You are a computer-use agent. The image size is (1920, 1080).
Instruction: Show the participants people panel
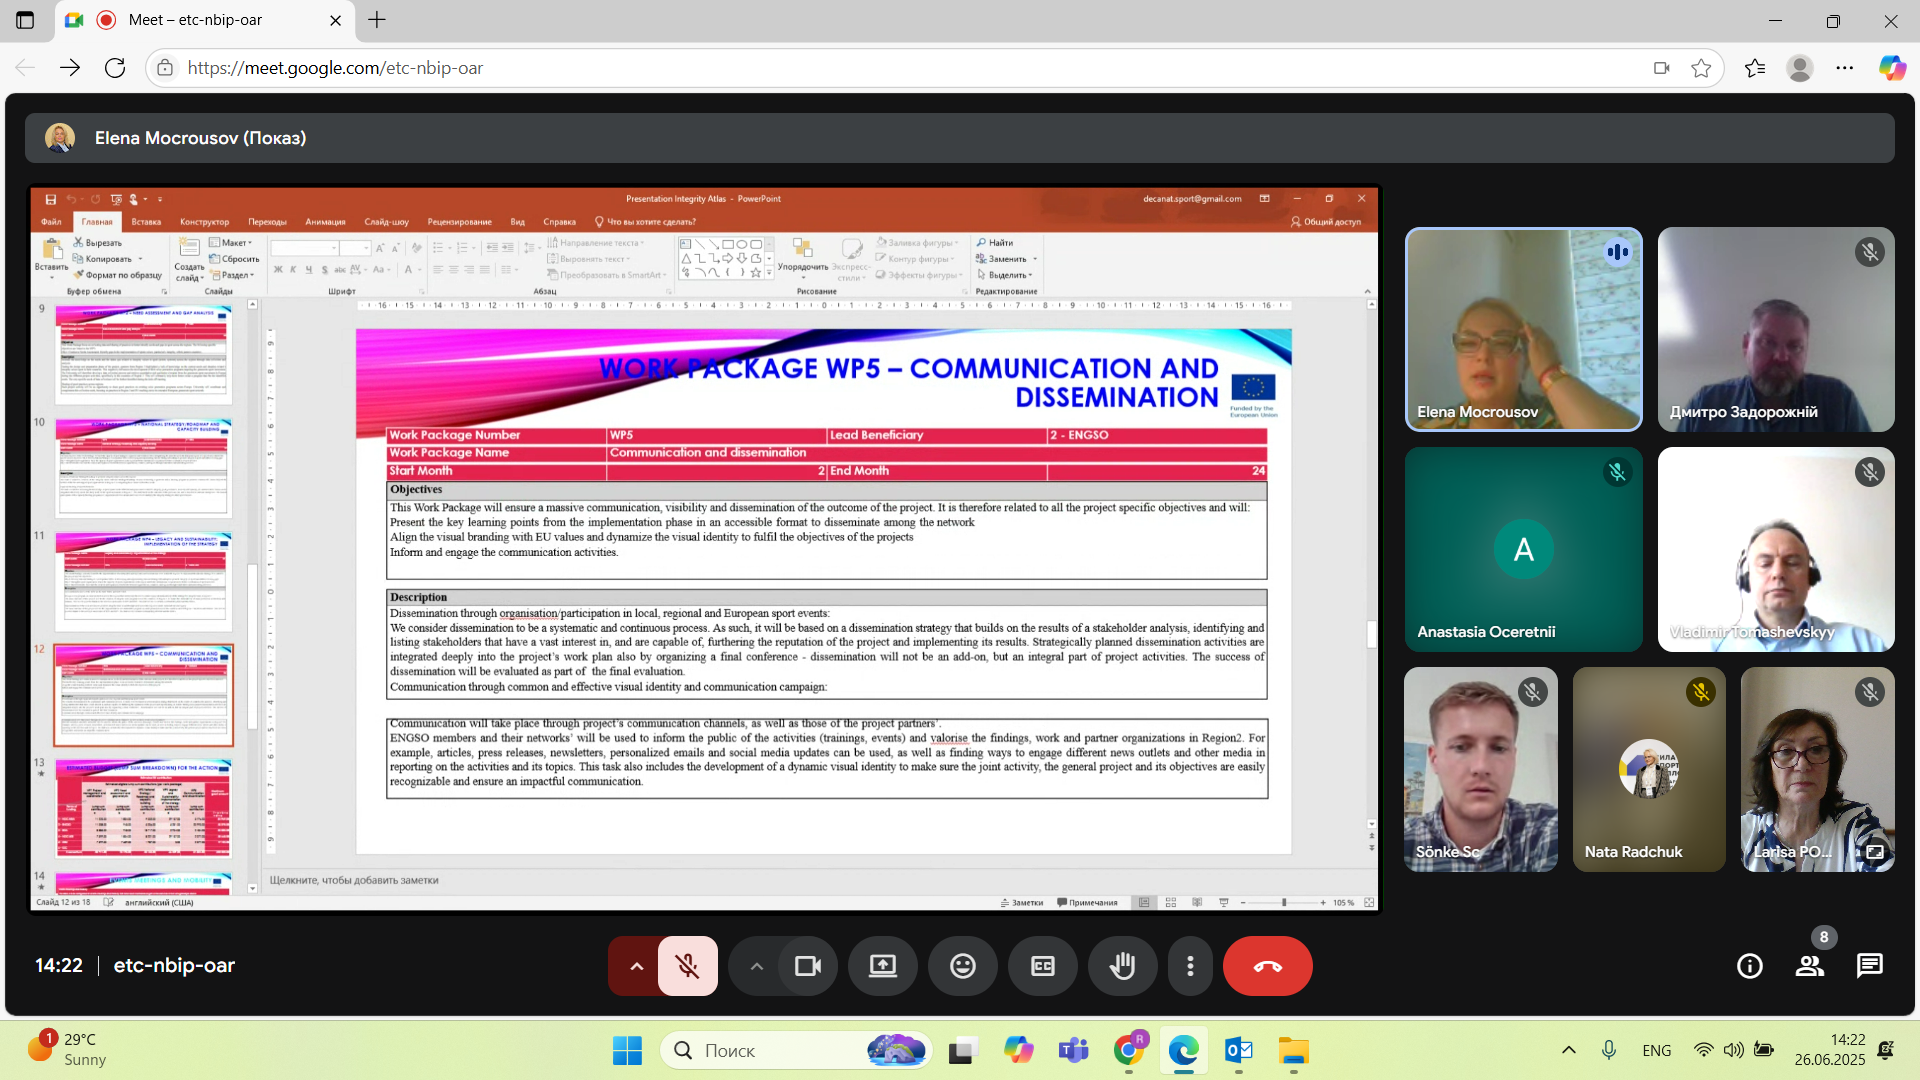(1810, 966)
